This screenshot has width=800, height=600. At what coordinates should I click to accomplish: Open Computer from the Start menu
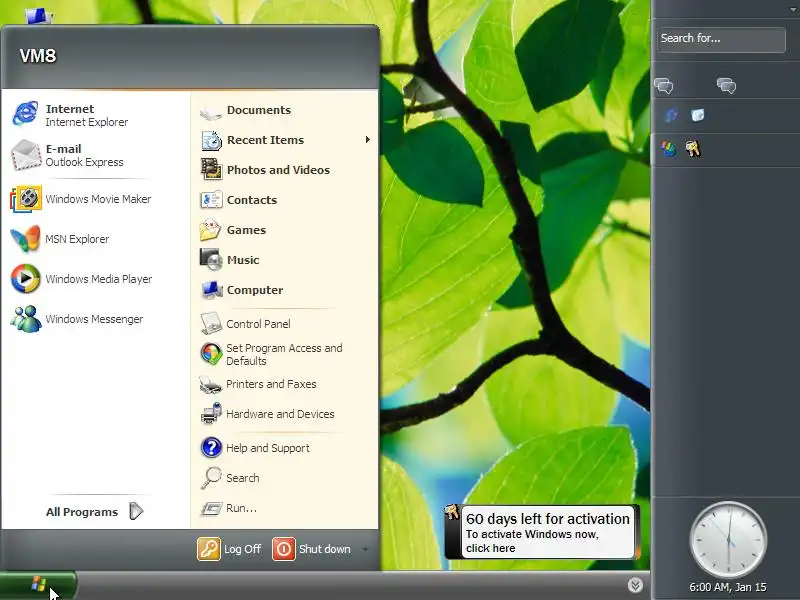point(242,290)
